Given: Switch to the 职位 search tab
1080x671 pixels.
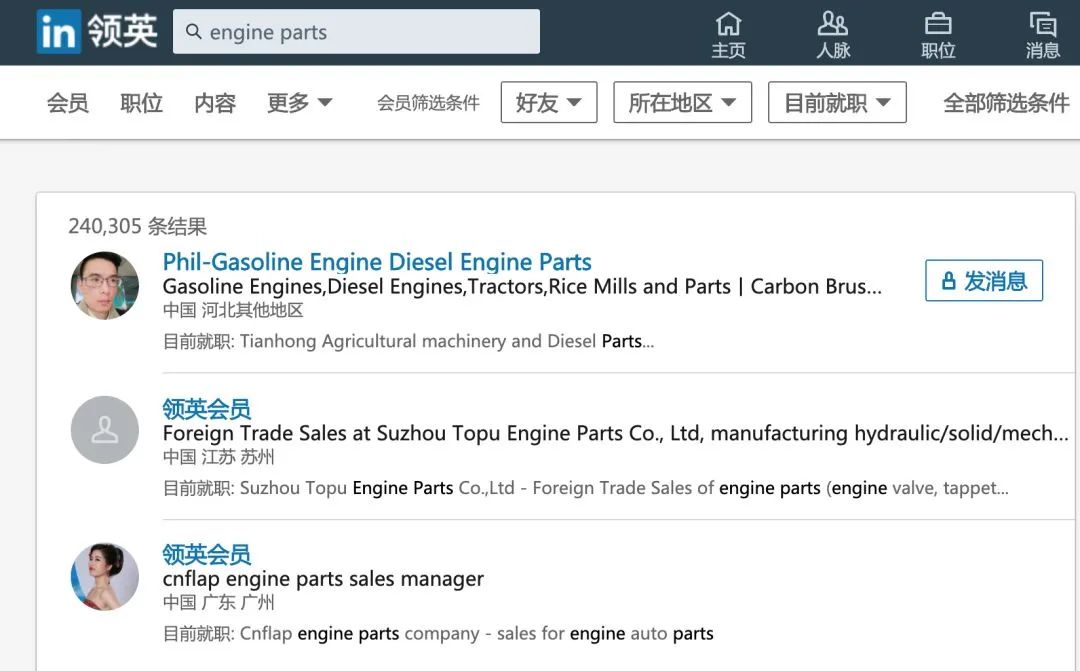Looking at the screenshot, I should pyautogui.click(x=141, y=103).
